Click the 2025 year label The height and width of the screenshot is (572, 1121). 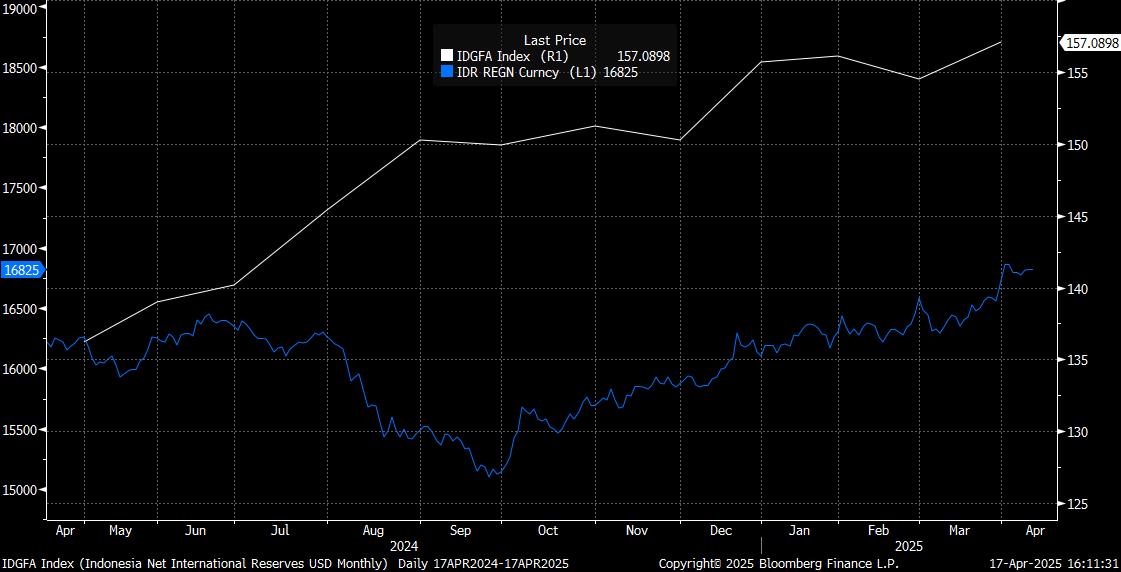pyautogui.click(x=910, y=547)
